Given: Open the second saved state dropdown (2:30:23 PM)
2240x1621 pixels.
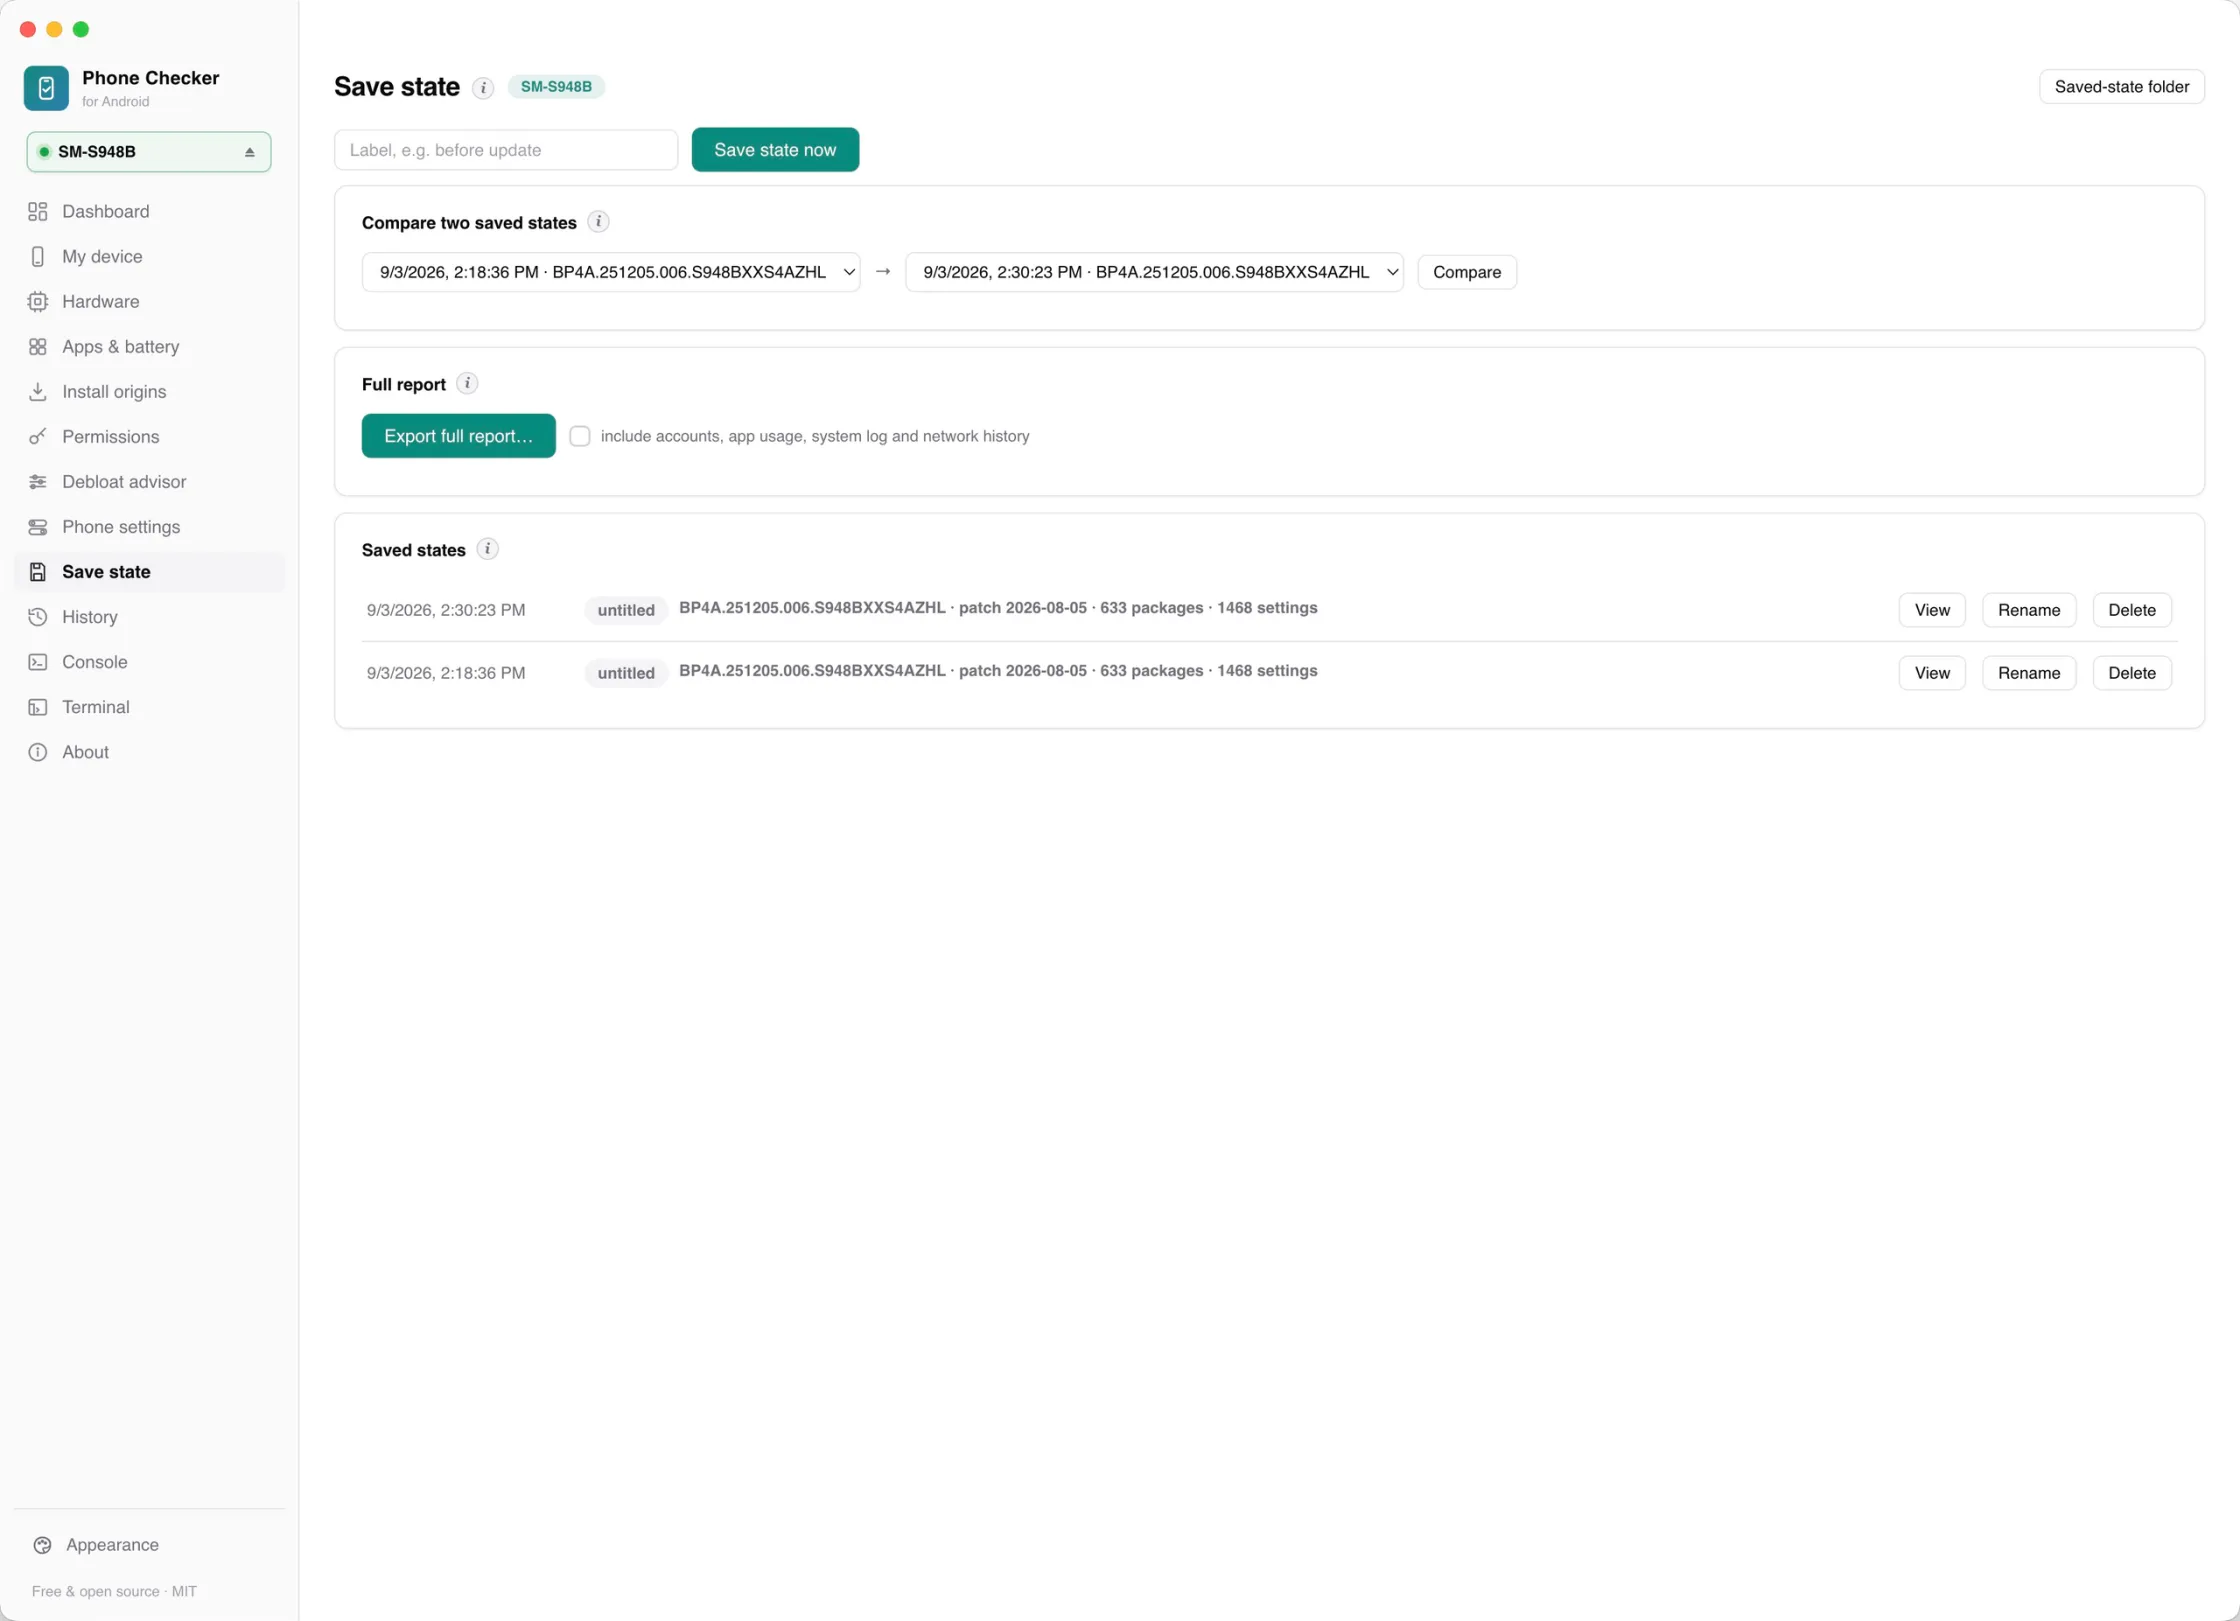Looking at the screenshot, I should (1154, 272).
